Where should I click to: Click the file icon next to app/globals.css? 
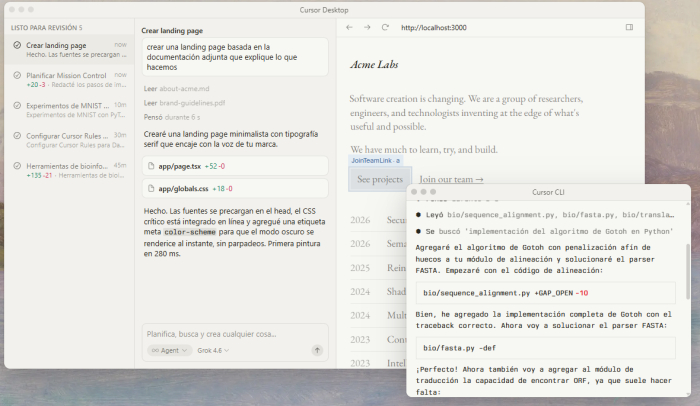(x=151, y=188)
